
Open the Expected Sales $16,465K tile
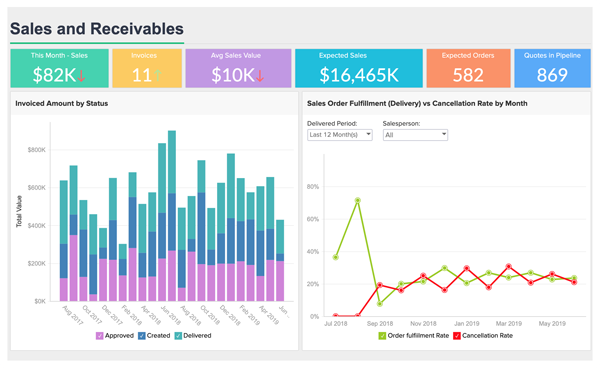359,68
